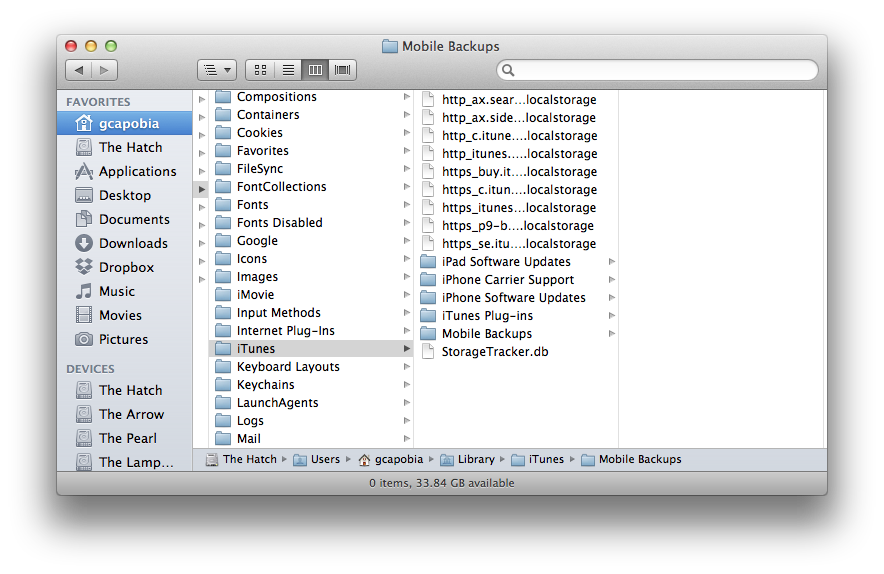Image resolution: width=884 pixels, height=574 pixels.
Task: Select the Mail folder
Action: coord(311,439)
